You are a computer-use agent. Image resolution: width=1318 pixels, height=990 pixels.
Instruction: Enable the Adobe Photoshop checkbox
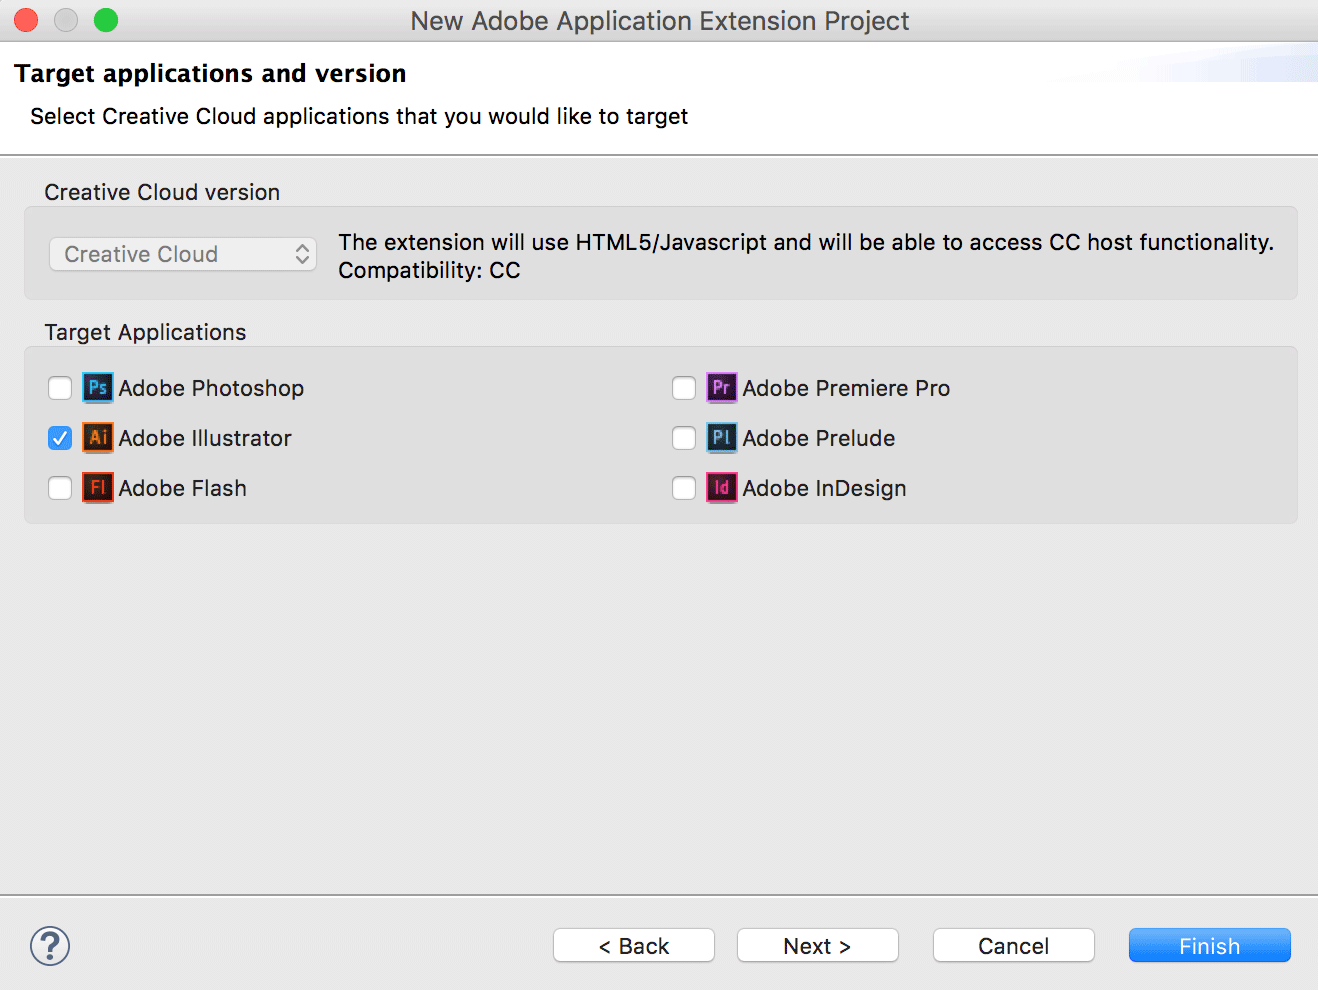click(x=60, y=388)
